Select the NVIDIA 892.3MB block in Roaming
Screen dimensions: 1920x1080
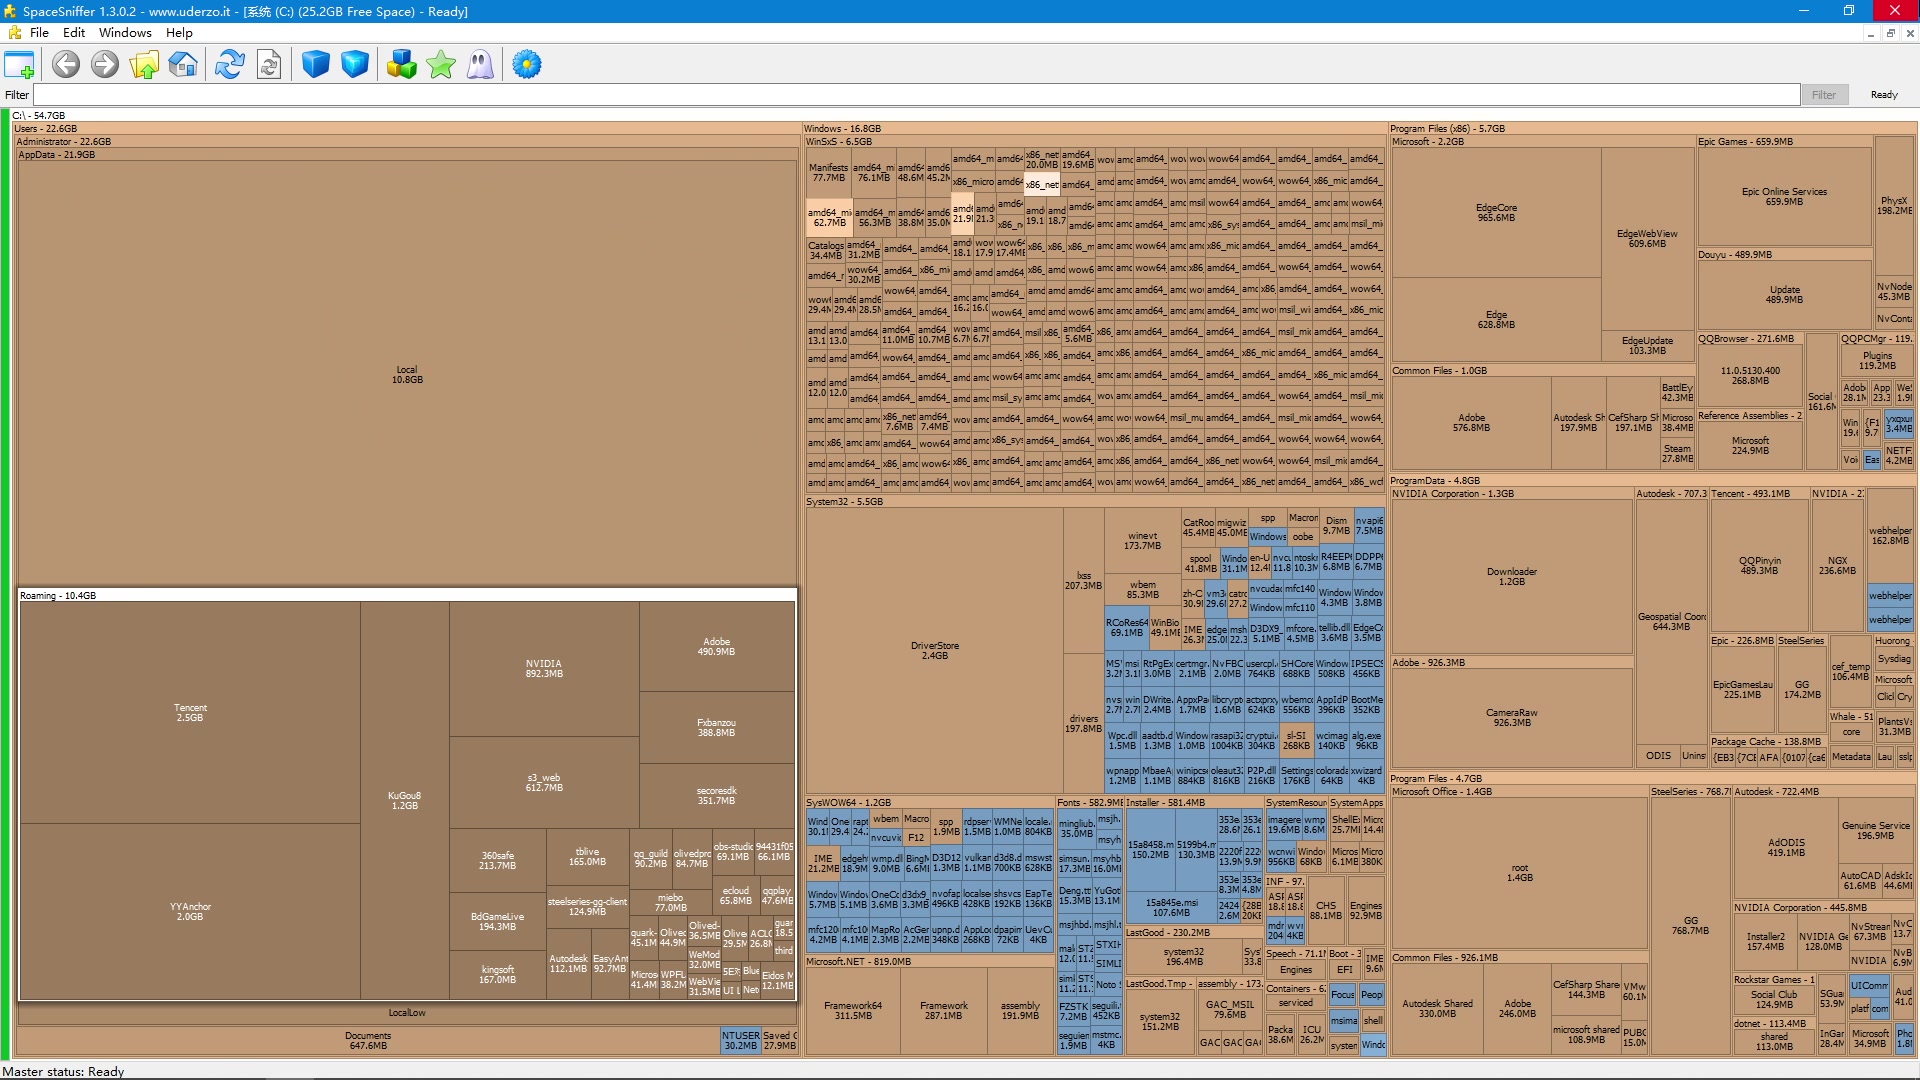coord(544,668)
